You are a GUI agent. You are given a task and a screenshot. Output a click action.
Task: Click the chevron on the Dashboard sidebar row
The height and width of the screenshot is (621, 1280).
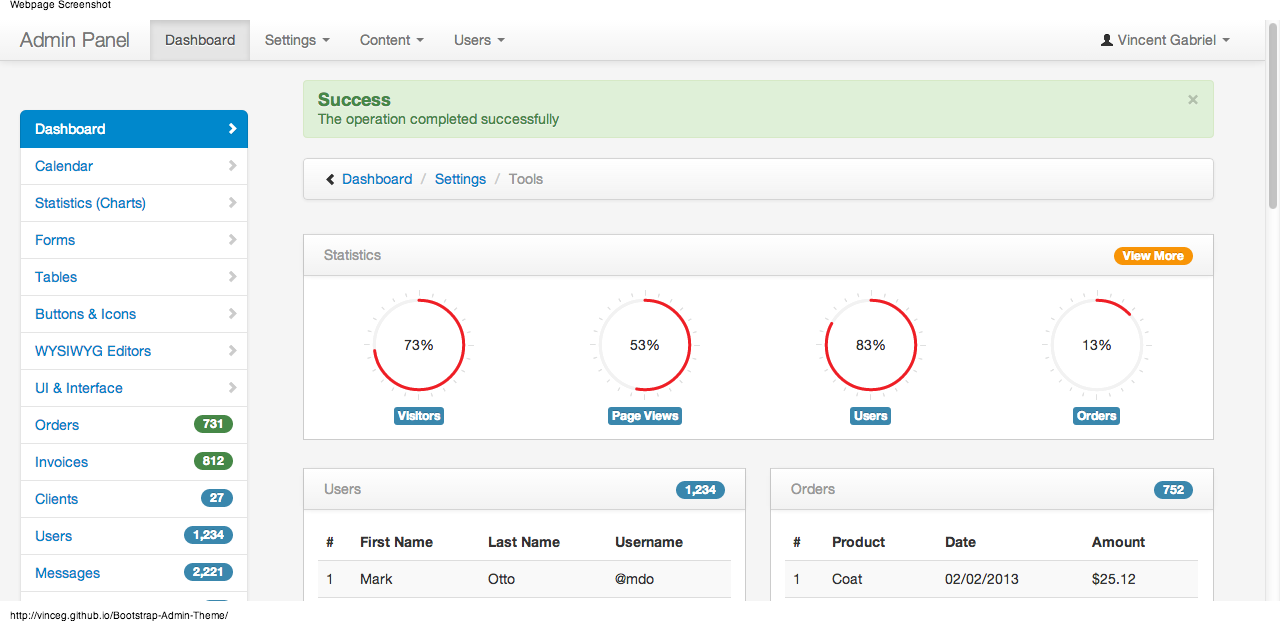(x=232, y=129)
